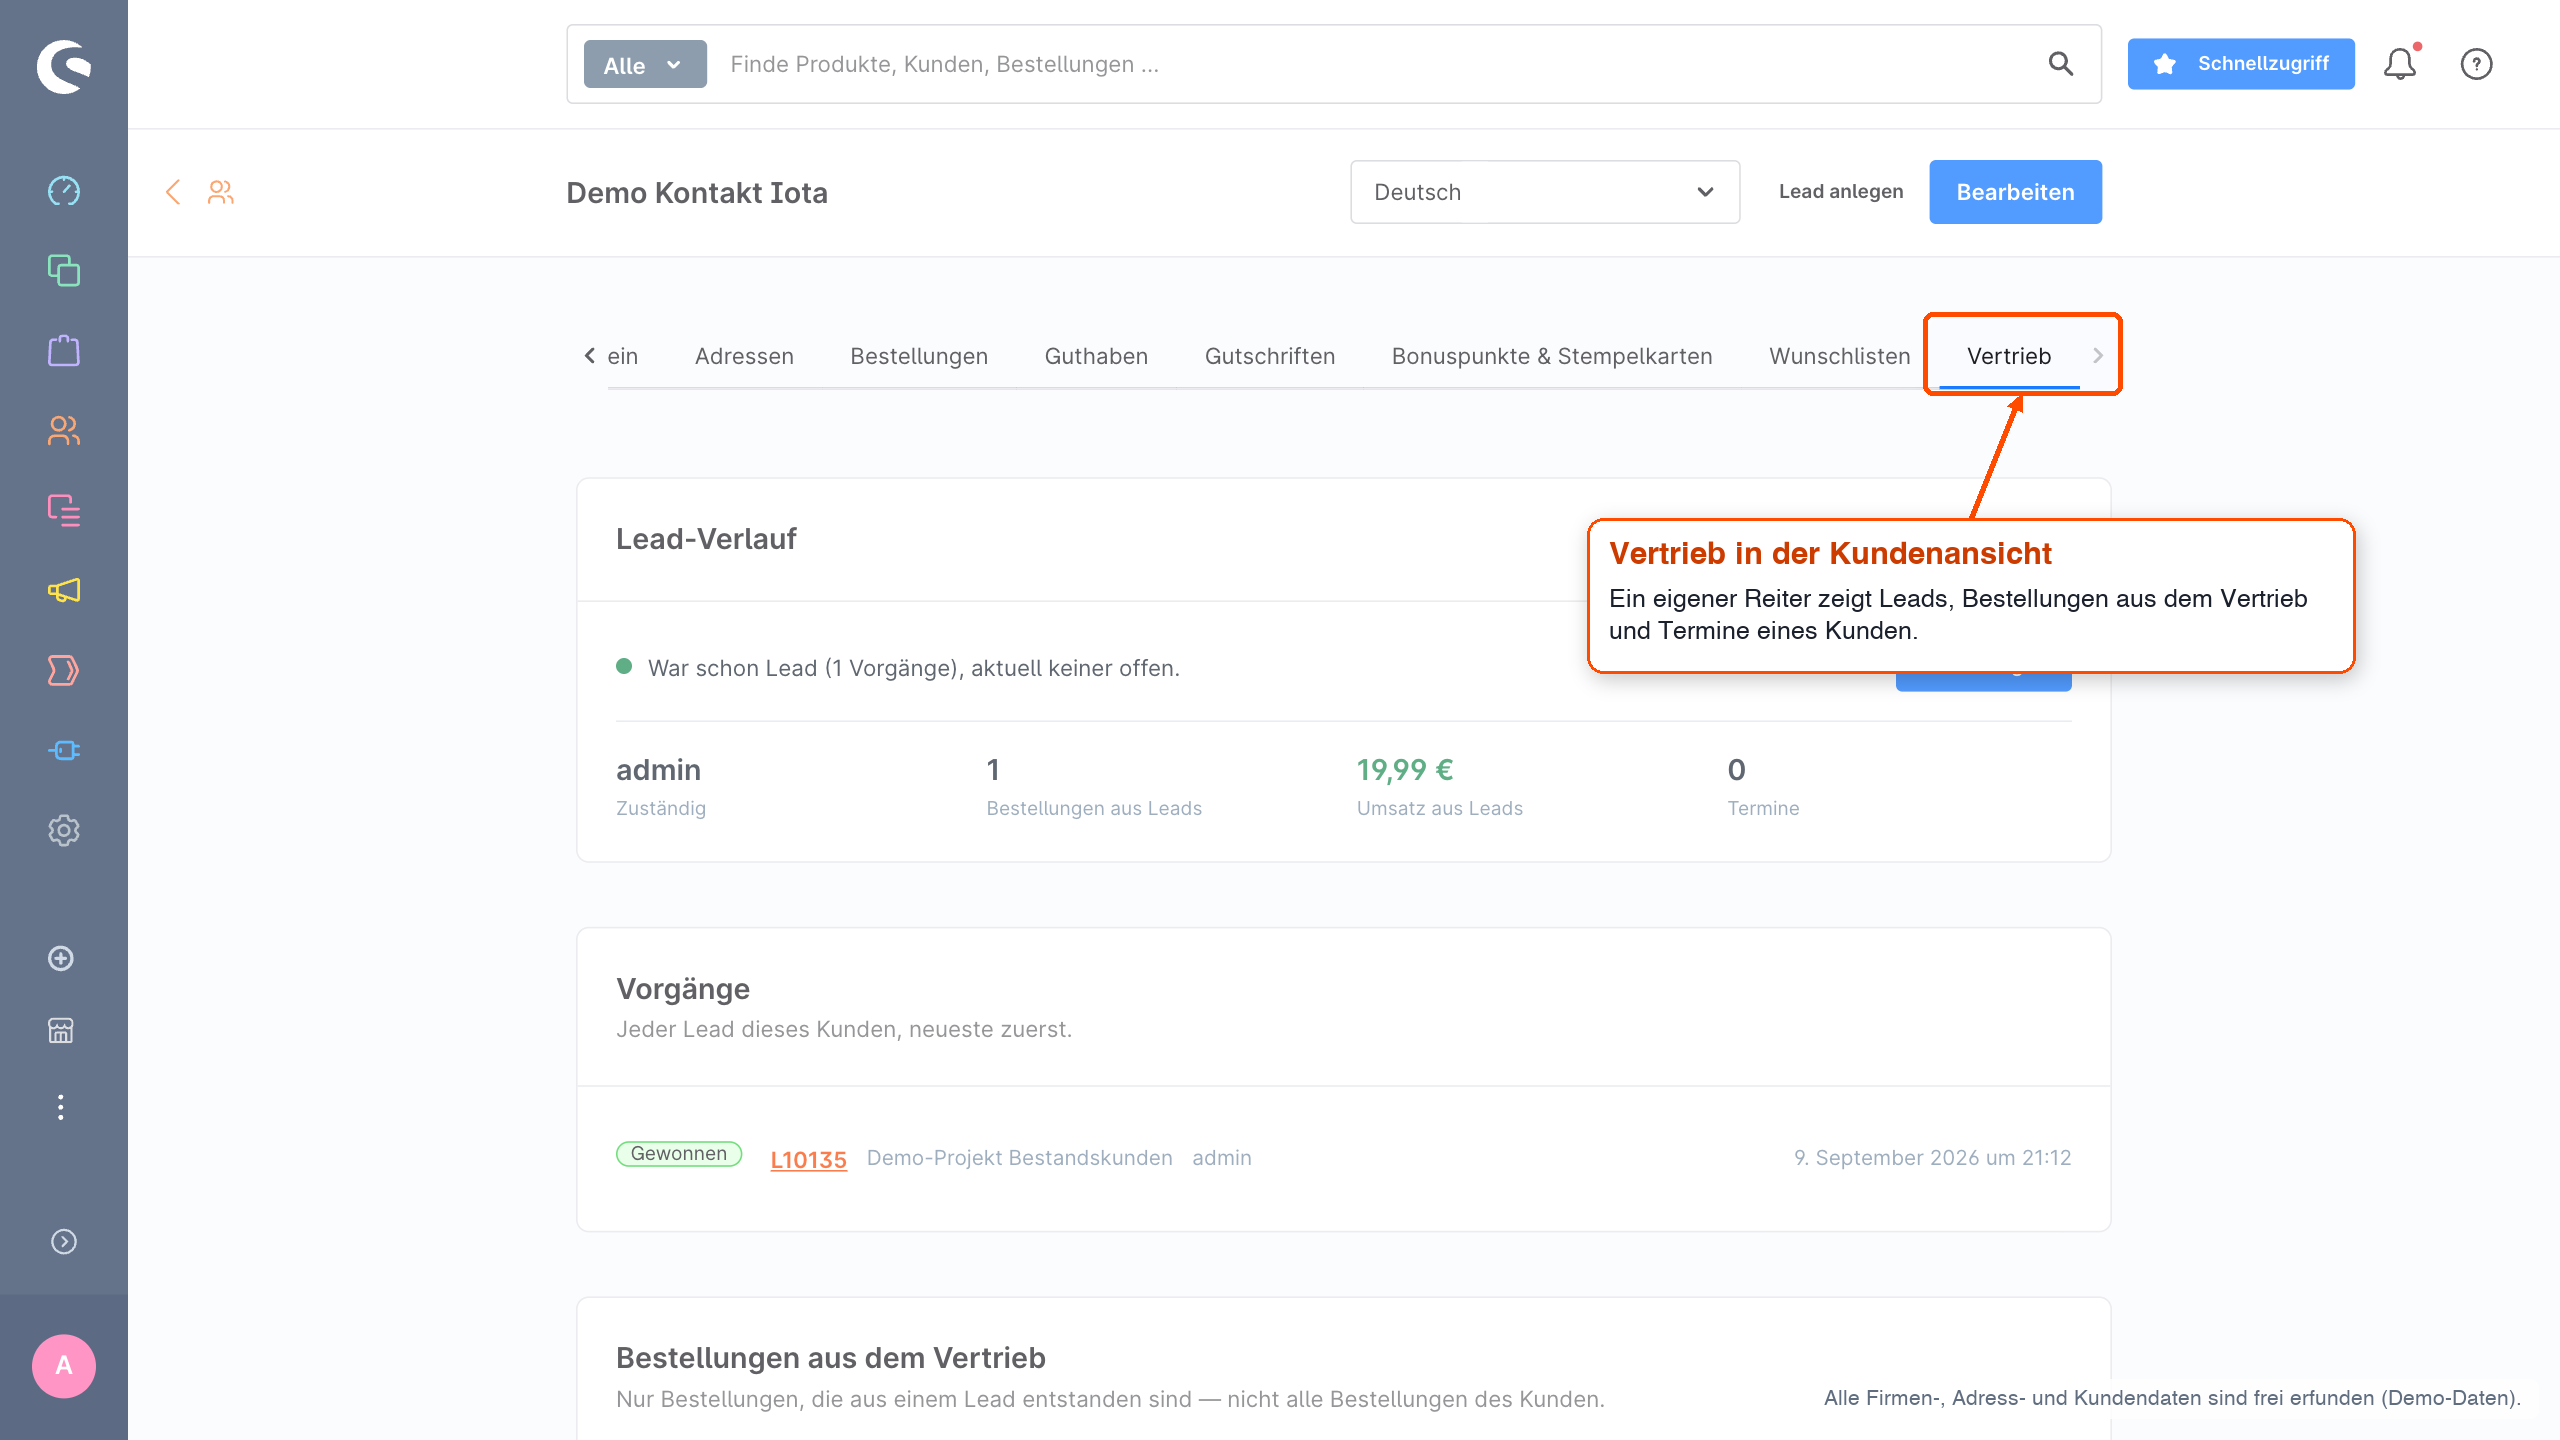Open Customers icon in sidebar
This screenshot has width=2560, height=1440.
pyautogui.click(x=64, y=431)
